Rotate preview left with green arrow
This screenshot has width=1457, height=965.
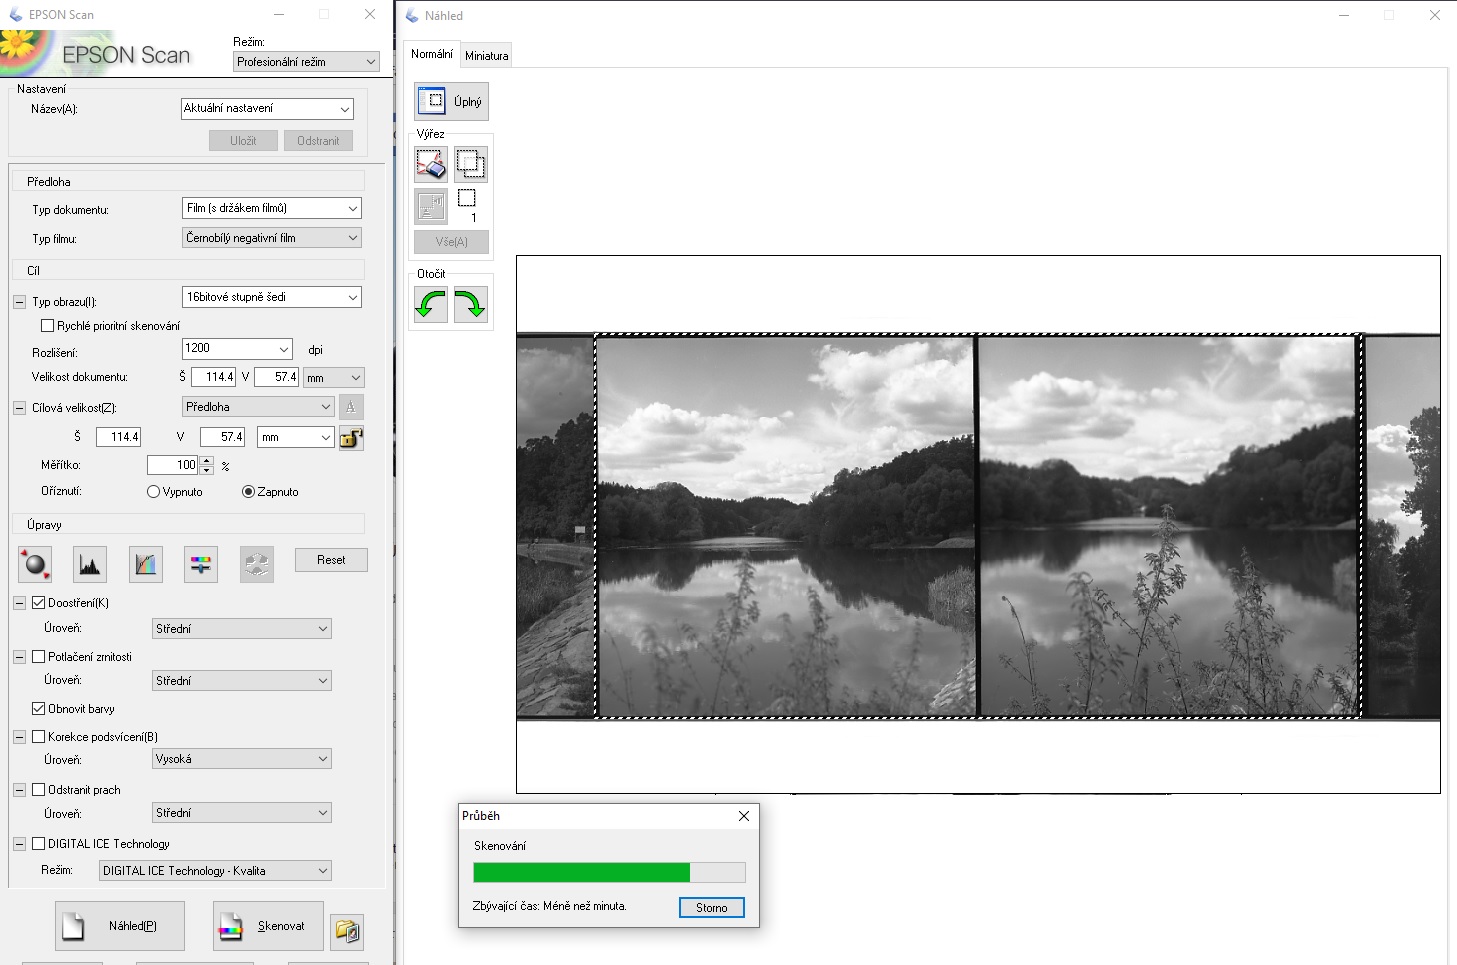pyautogui.click(x=431, y=304)
